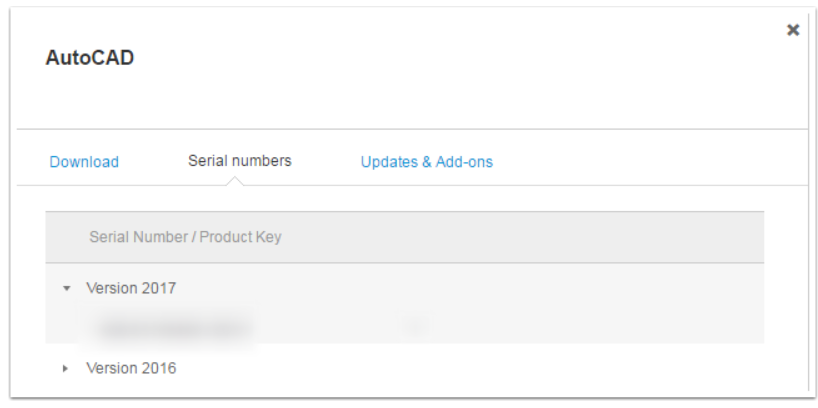Select the Serial numbers tab
Image resolution: width=818 pixels, height=408 pixels.
[240, 161]
